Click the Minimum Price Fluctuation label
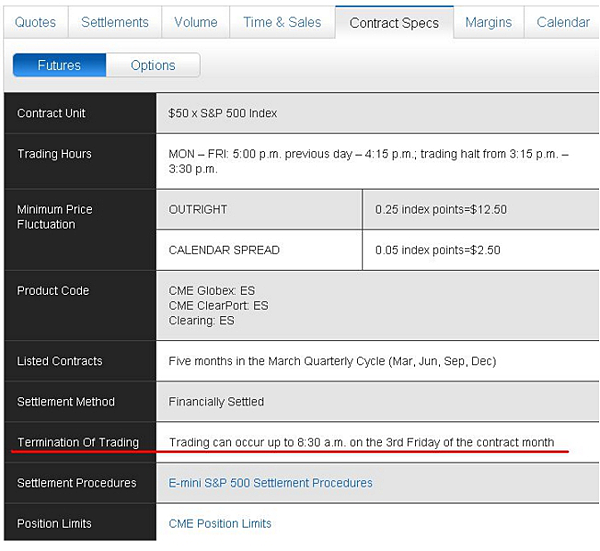The image size is (600, 551). pyautogui.click(x=55, y=217)
